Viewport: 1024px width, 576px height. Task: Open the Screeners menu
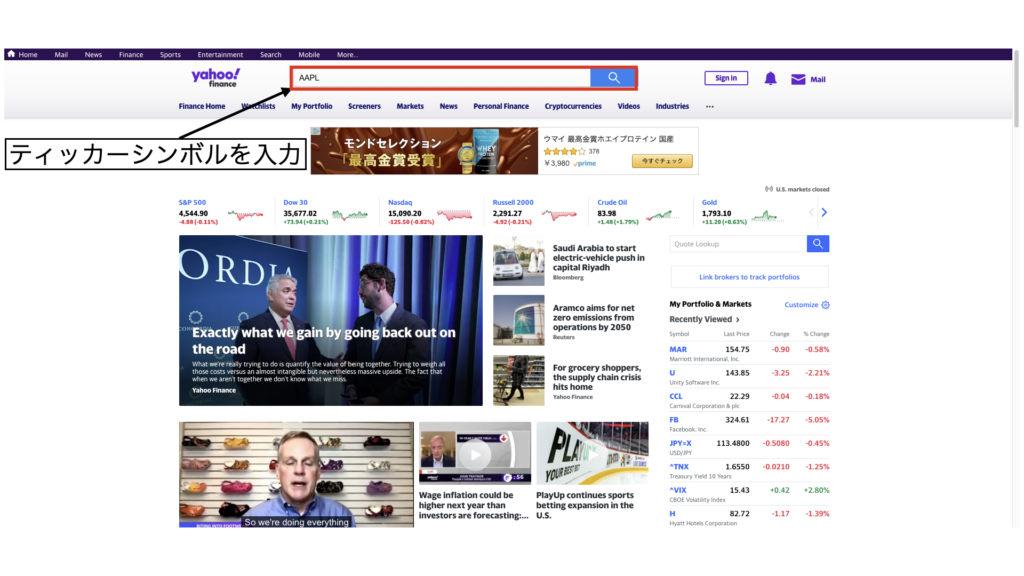coord(364,106)
